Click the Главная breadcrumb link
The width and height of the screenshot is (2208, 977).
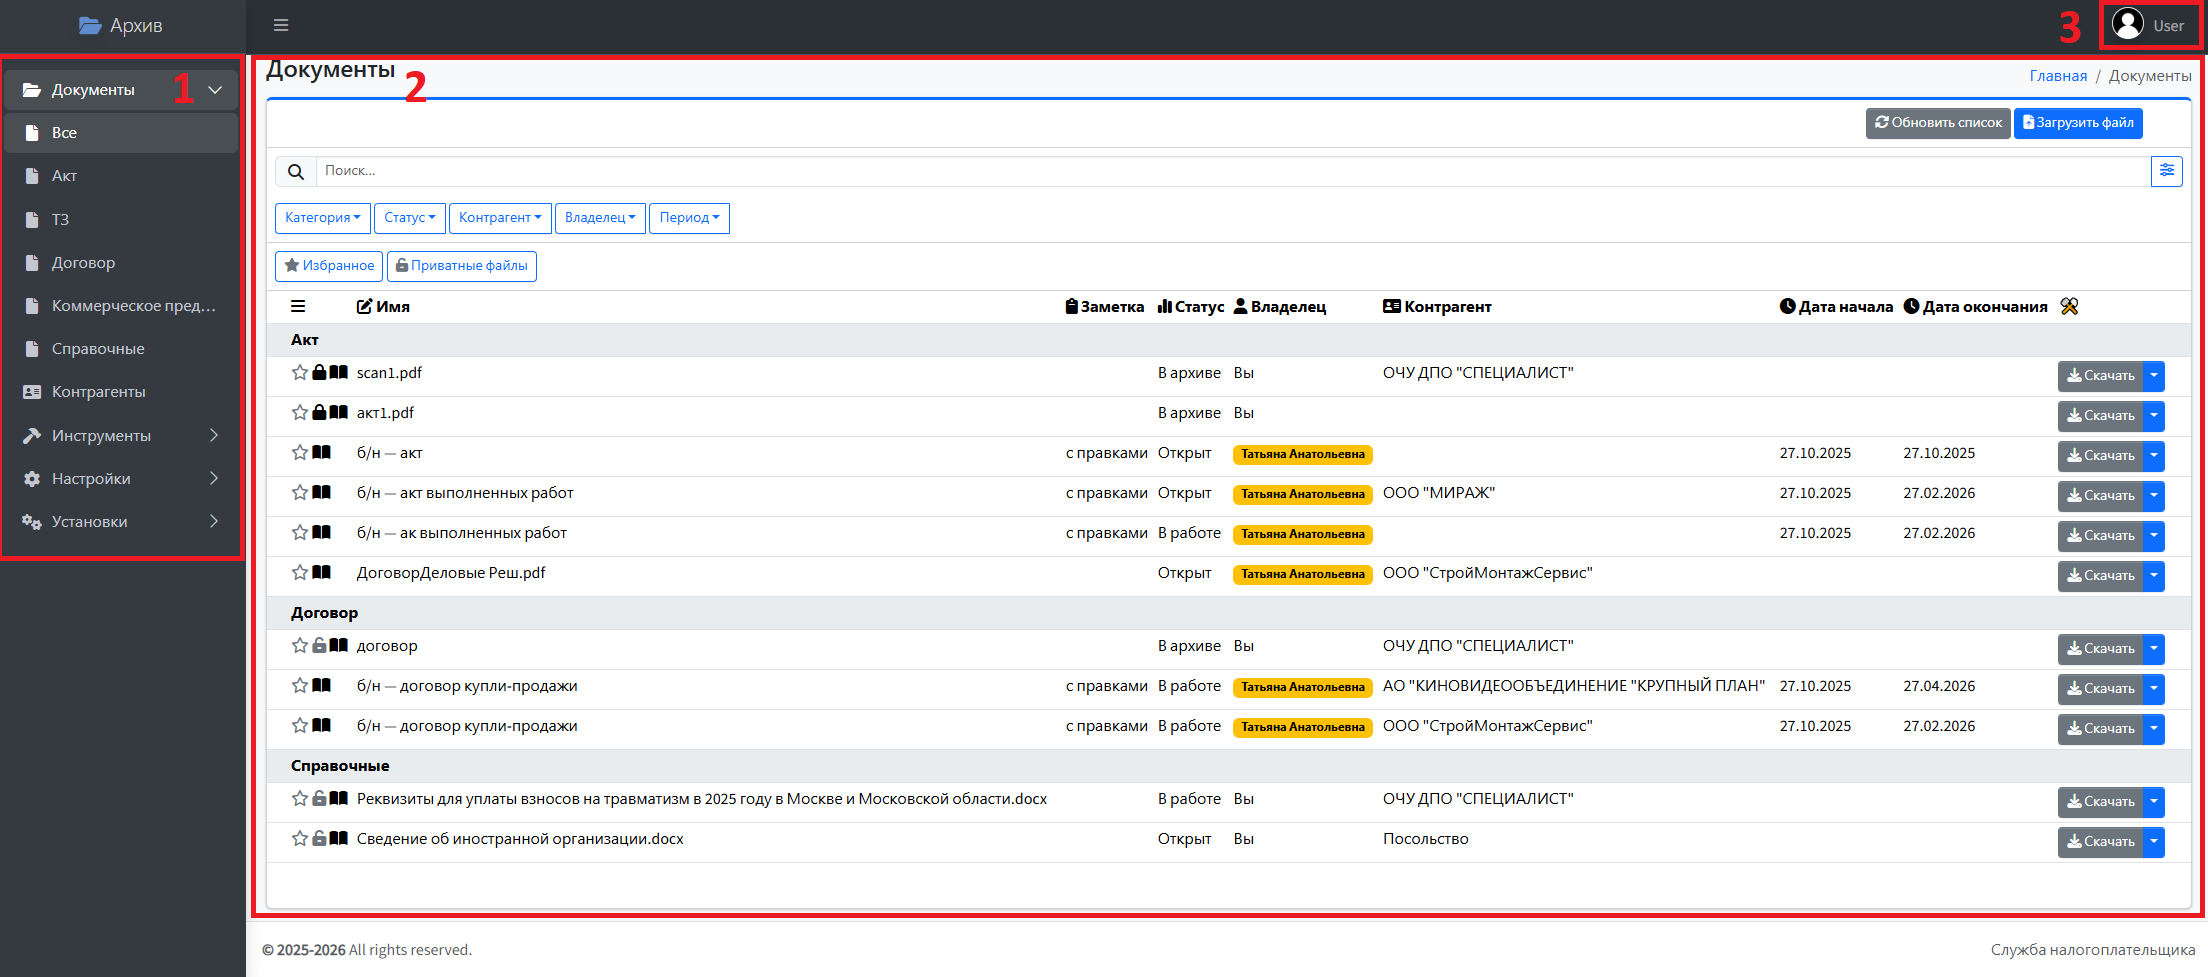2058,76
